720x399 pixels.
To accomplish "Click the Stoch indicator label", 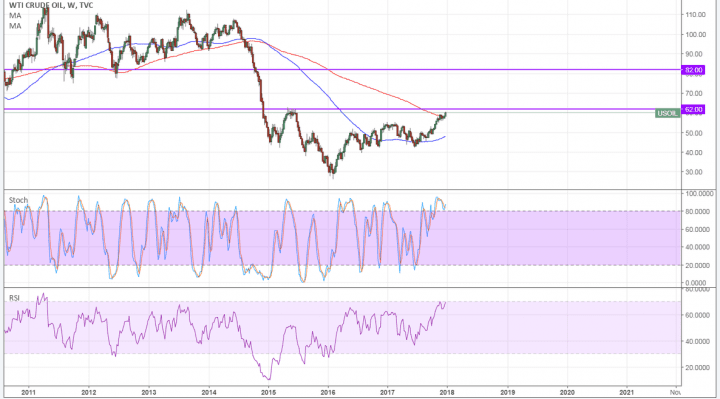I will (x=18, y=200).
